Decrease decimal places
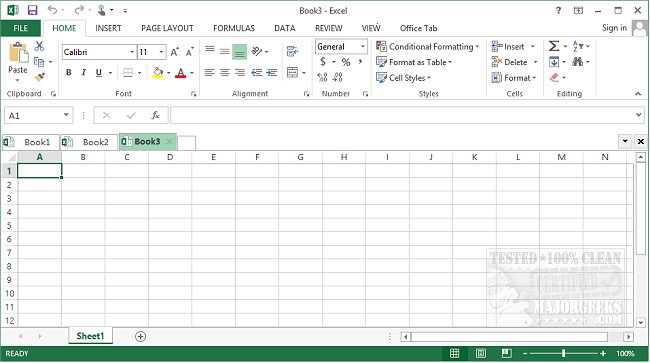The image size is (650, 363). tap(338, 77)
